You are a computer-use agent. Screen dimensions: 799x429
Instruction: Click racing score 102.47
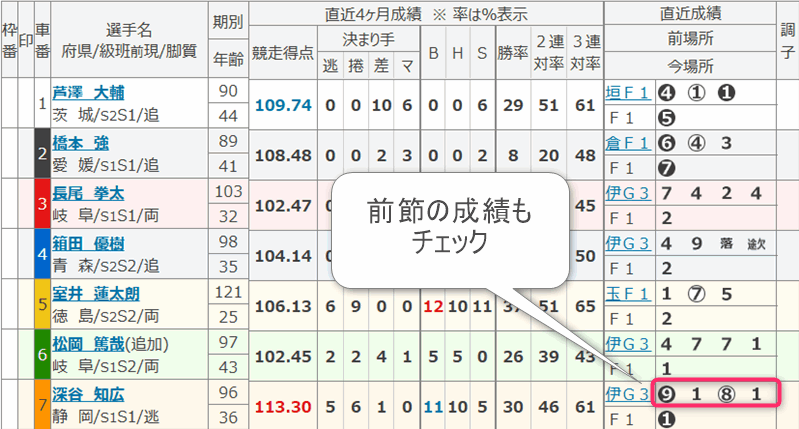click(283, 206)
